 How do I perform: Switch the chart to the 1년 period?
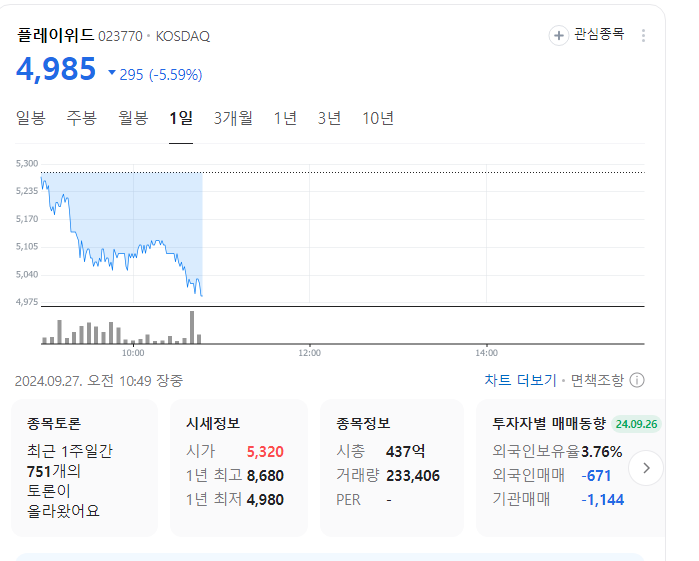point(286,118)
